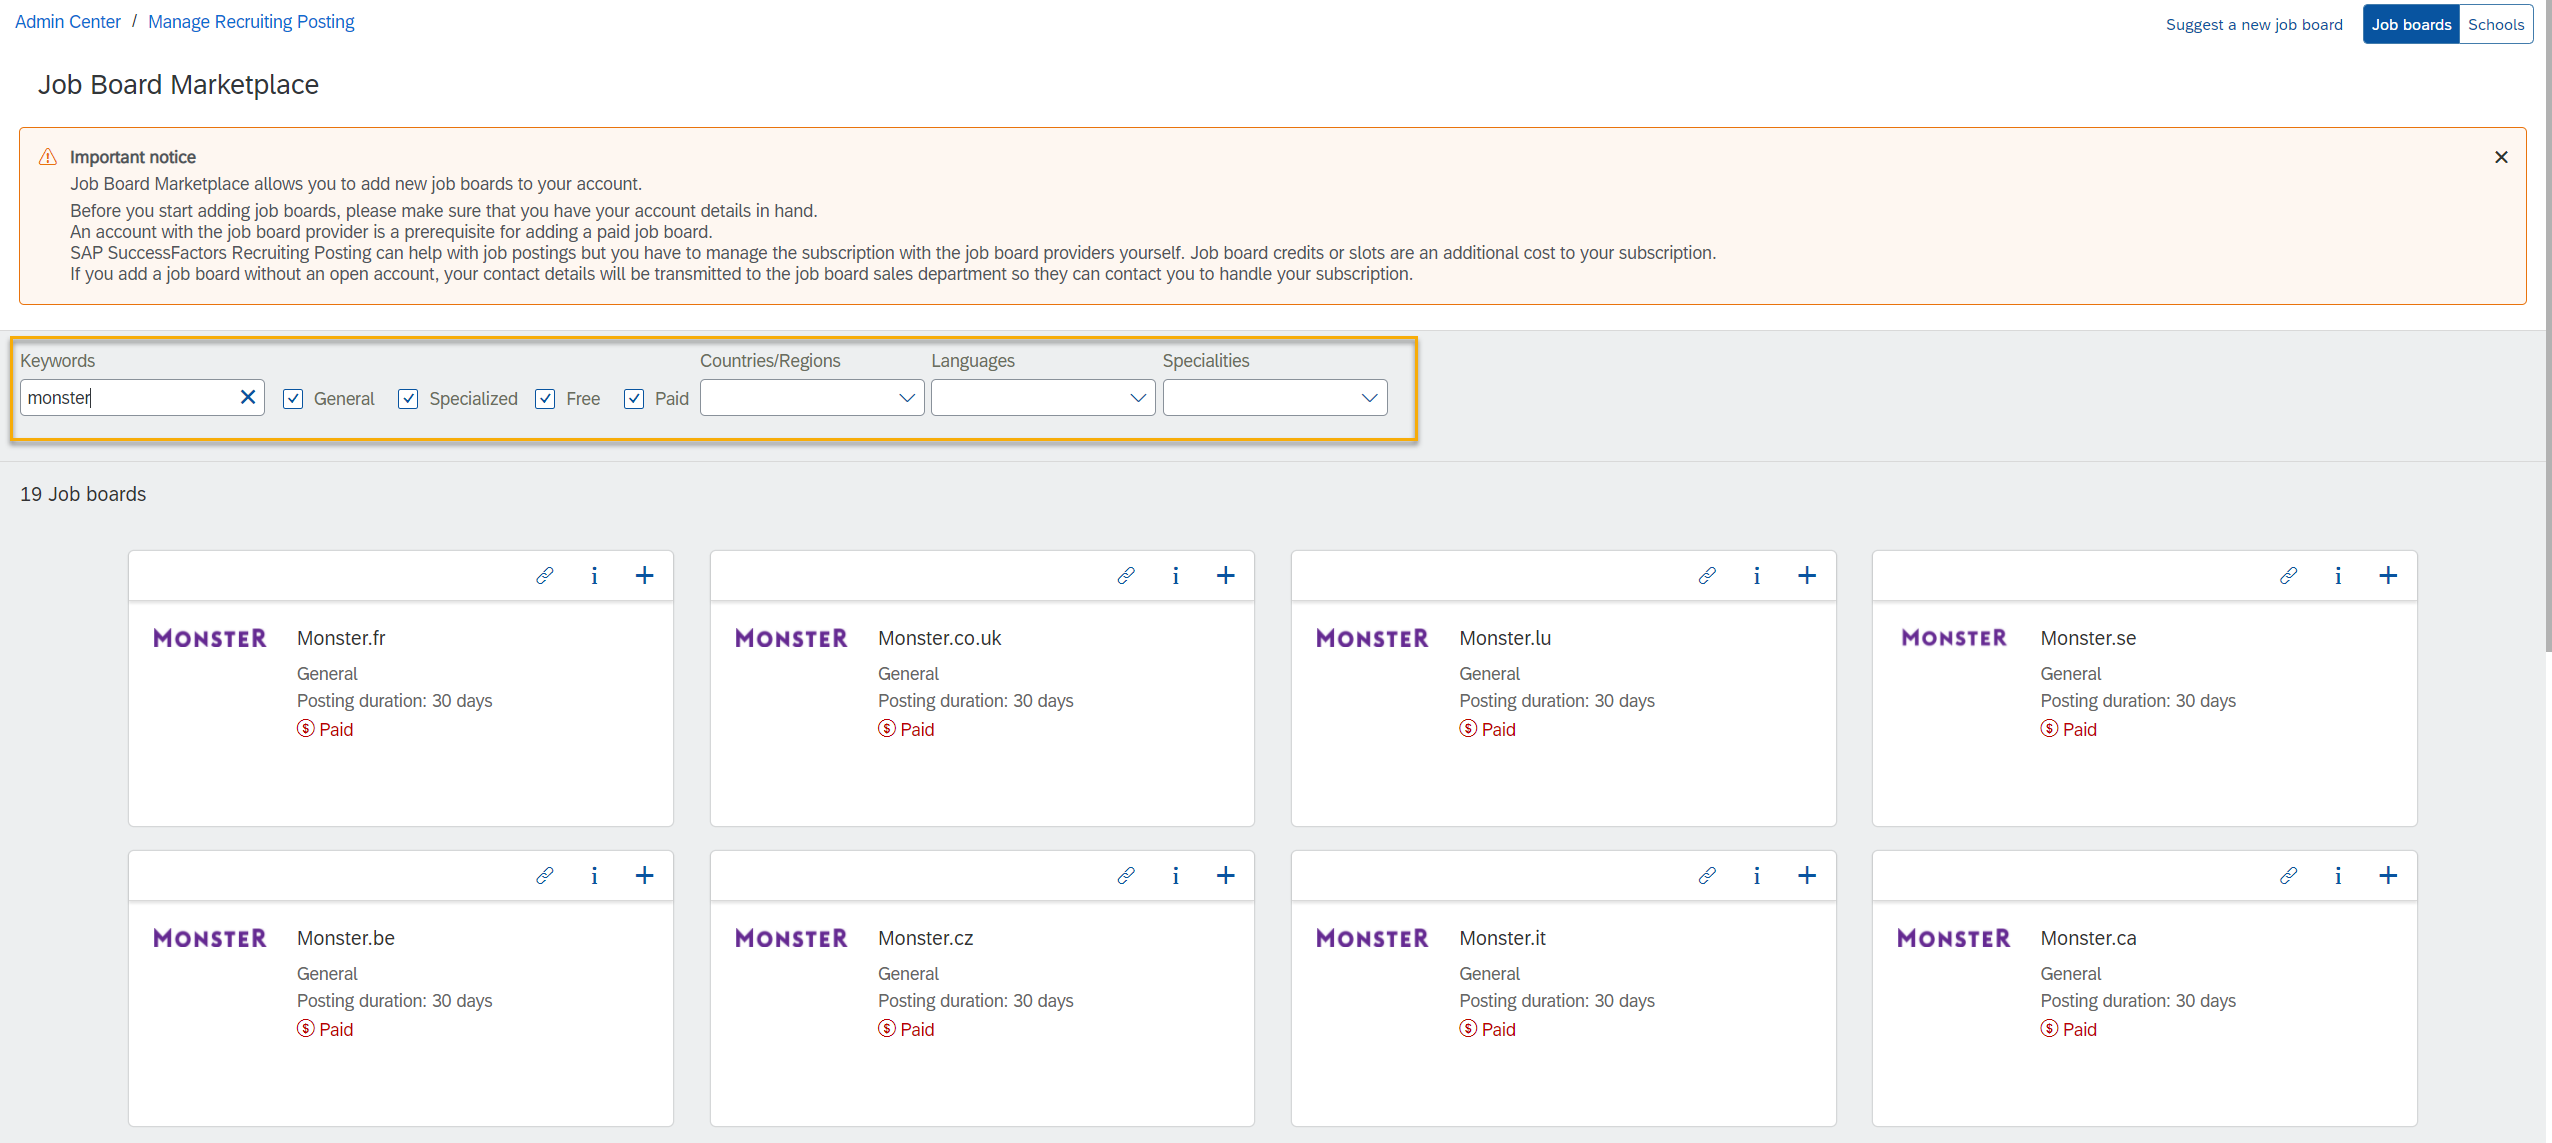Show info for Monster.lu job board

(x=1757, y=575)
